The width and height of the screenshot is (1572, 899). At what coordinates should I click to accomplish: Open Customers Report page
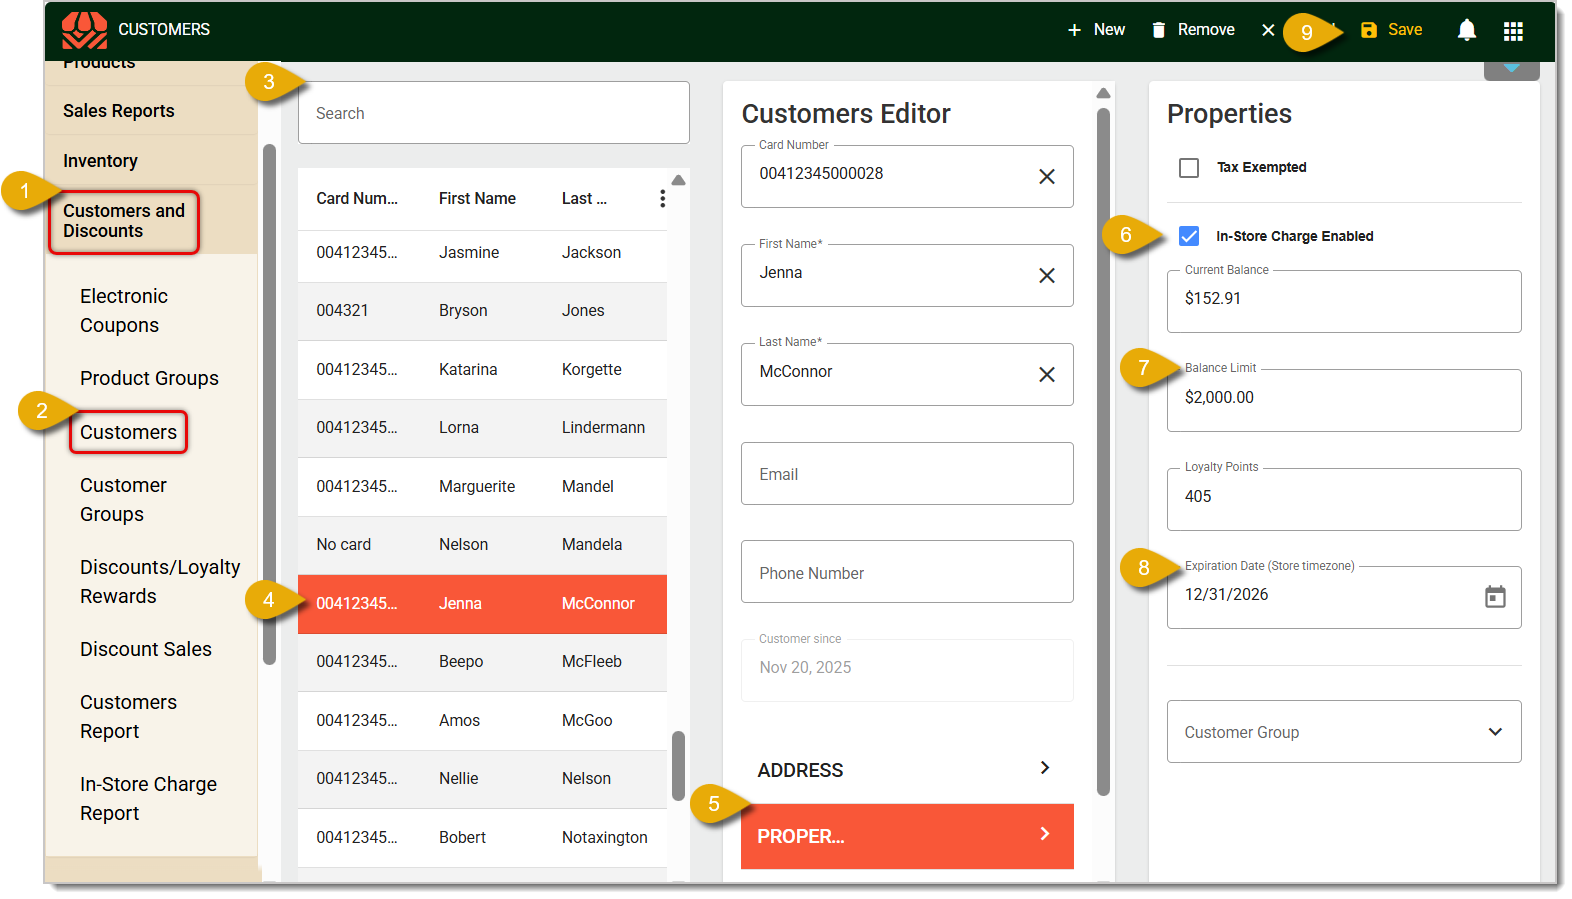pos(128,716)
